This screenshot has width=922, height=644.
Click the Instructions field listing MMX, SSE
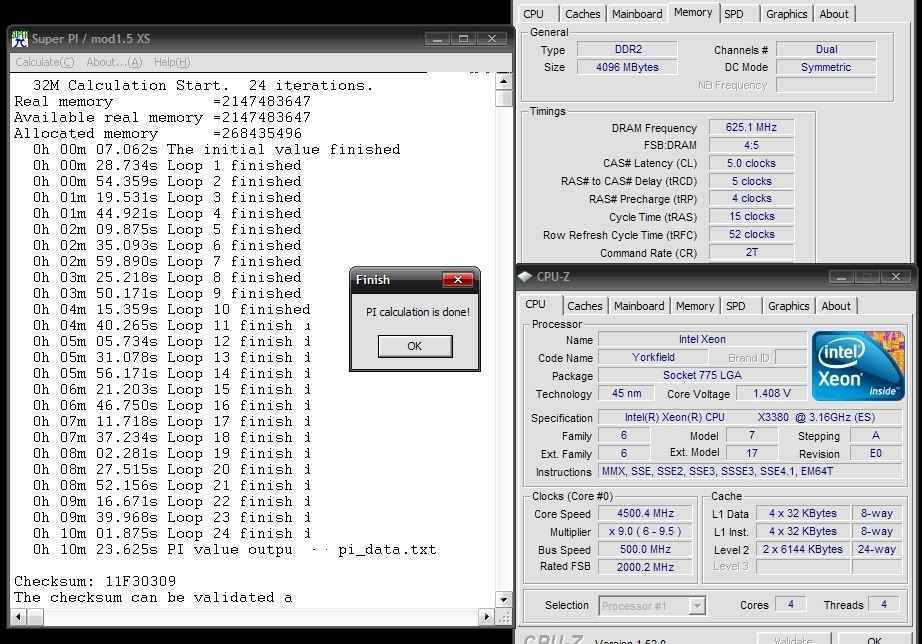point(750,471)
